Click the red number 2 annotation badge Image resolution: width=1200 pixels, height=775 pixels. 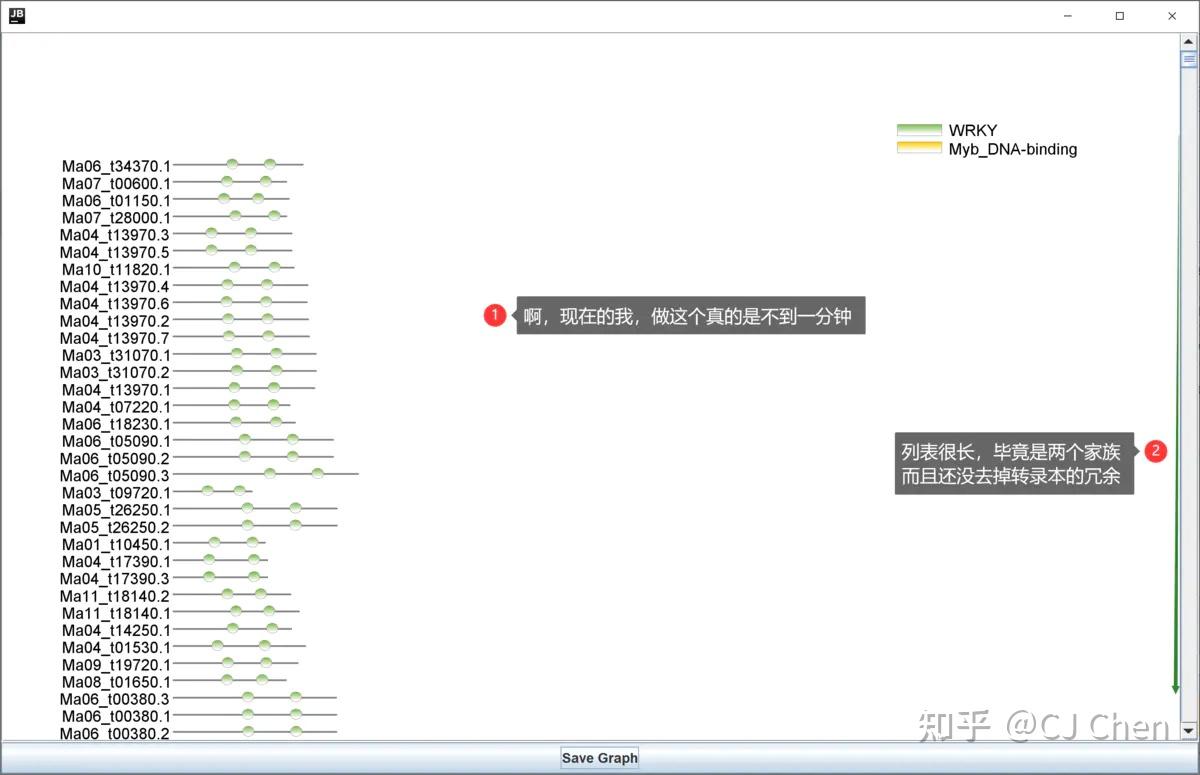tap(1156, 451)
